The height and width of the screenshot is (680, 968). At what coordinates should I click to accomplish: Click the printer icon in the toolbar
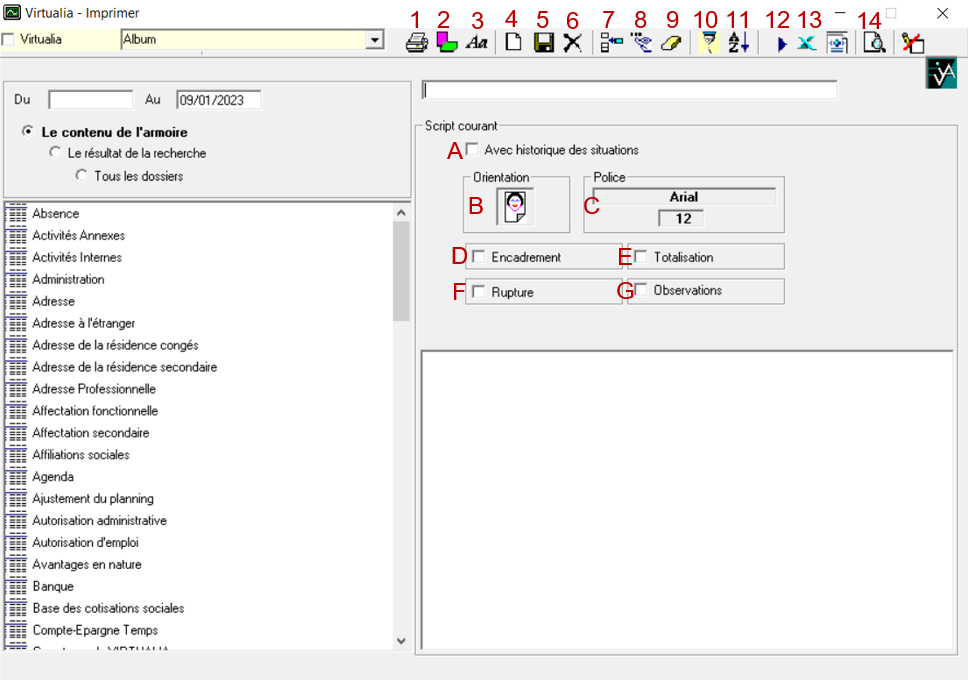[417, 43]
